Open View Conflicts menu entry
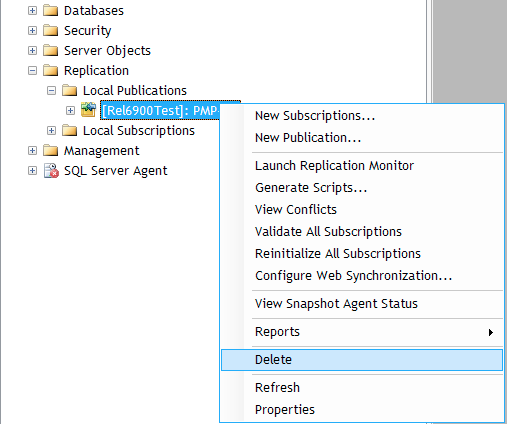Viewport: 507px width, 424px height. click(x=362, y=210)
